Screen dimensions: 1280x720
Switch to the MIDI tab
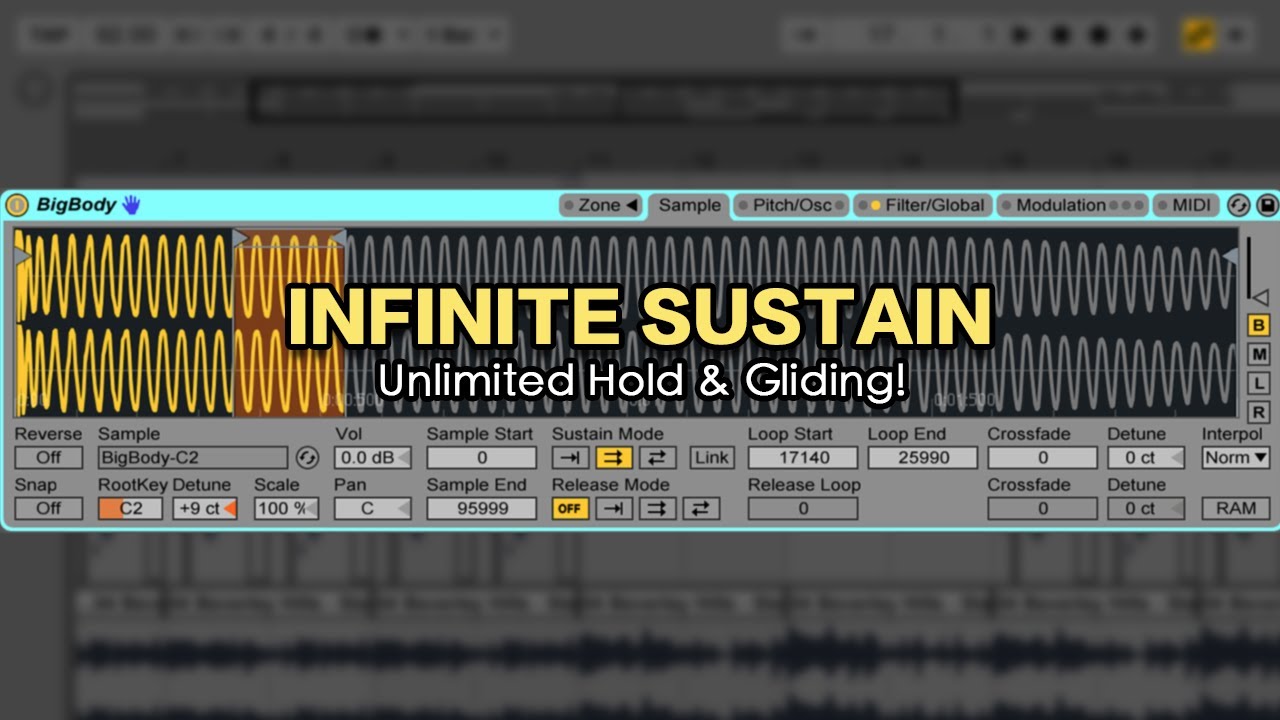click(1187, 205)
